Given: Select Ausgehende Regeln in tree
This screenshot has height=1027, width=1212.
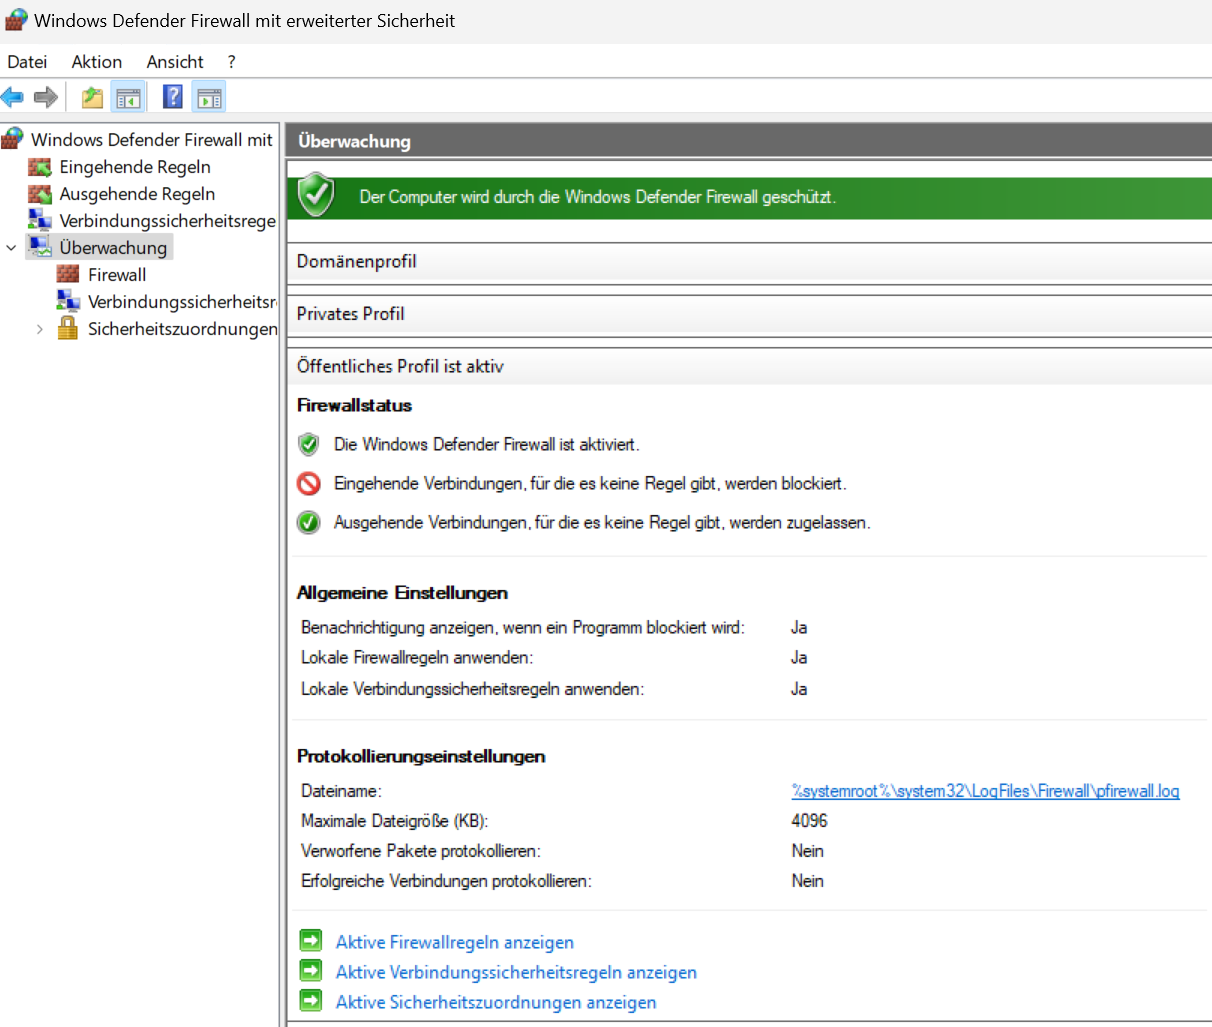Looking at the screenshot, I should coord(137,194).
